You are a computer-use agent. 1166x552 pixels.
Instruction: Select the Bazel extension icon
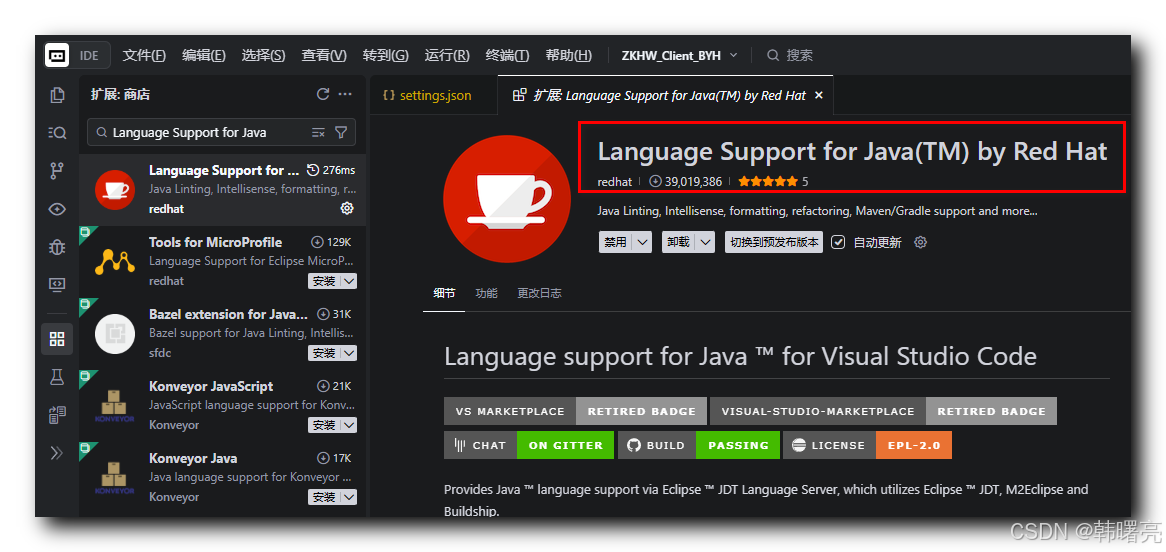[115, 333]
